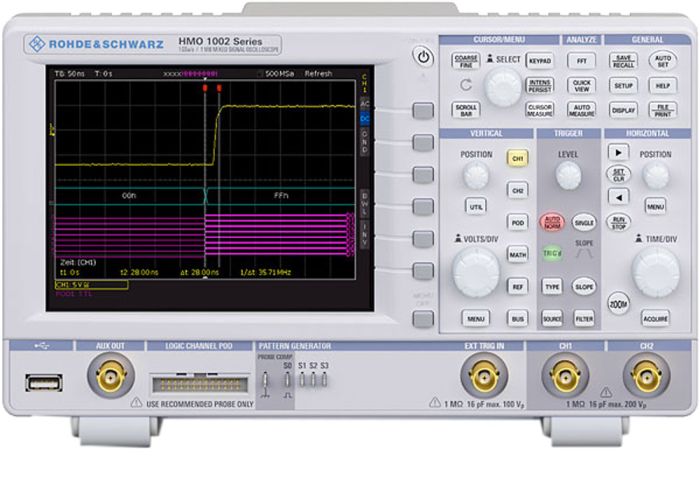The image size is (700, 478).
Task: Open QUICK VIEW analysis
Action: 581,85
